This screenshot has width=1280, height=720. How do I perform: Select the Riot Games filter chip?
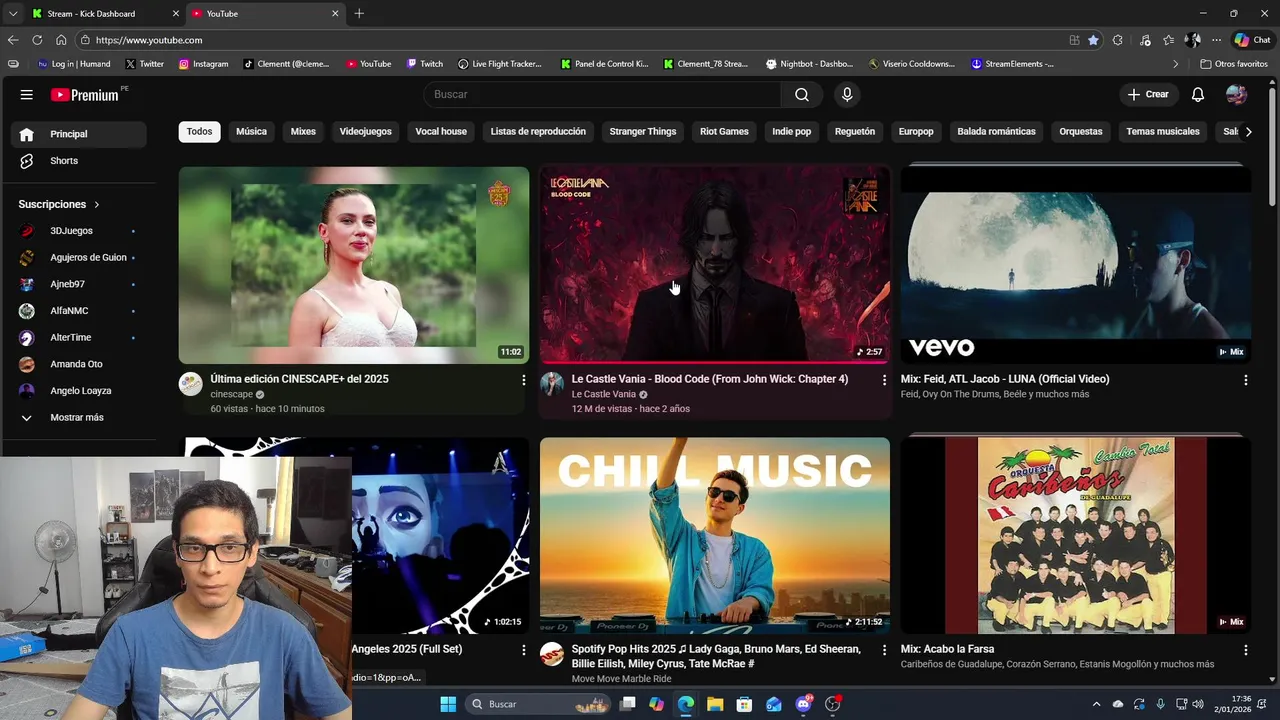click(x=724, y=132)
